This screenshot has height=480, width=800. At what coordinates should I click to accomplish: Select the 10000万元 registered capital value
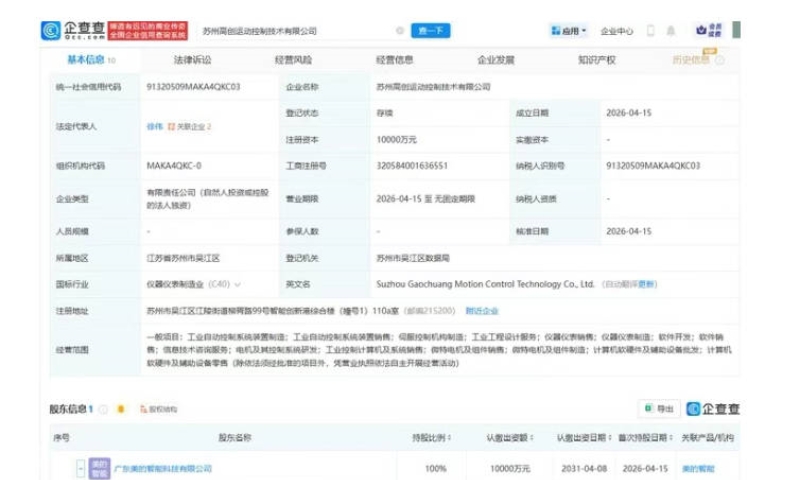pyautogui.click(x=396, y=139)
